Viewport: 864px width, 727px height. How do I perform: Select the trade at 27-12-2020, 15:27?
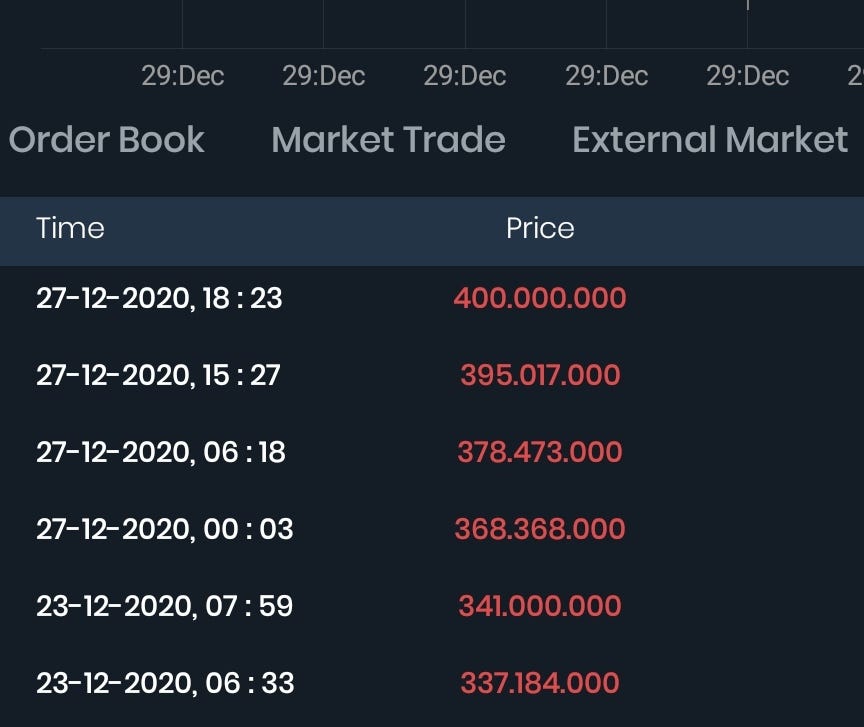[432, 375]
